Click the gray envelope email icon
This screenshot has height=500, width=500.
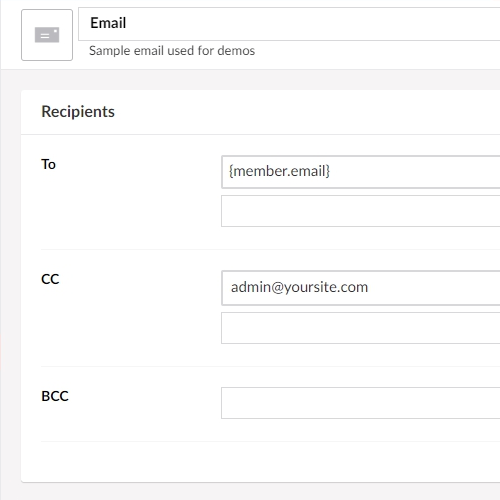(47, 35)
